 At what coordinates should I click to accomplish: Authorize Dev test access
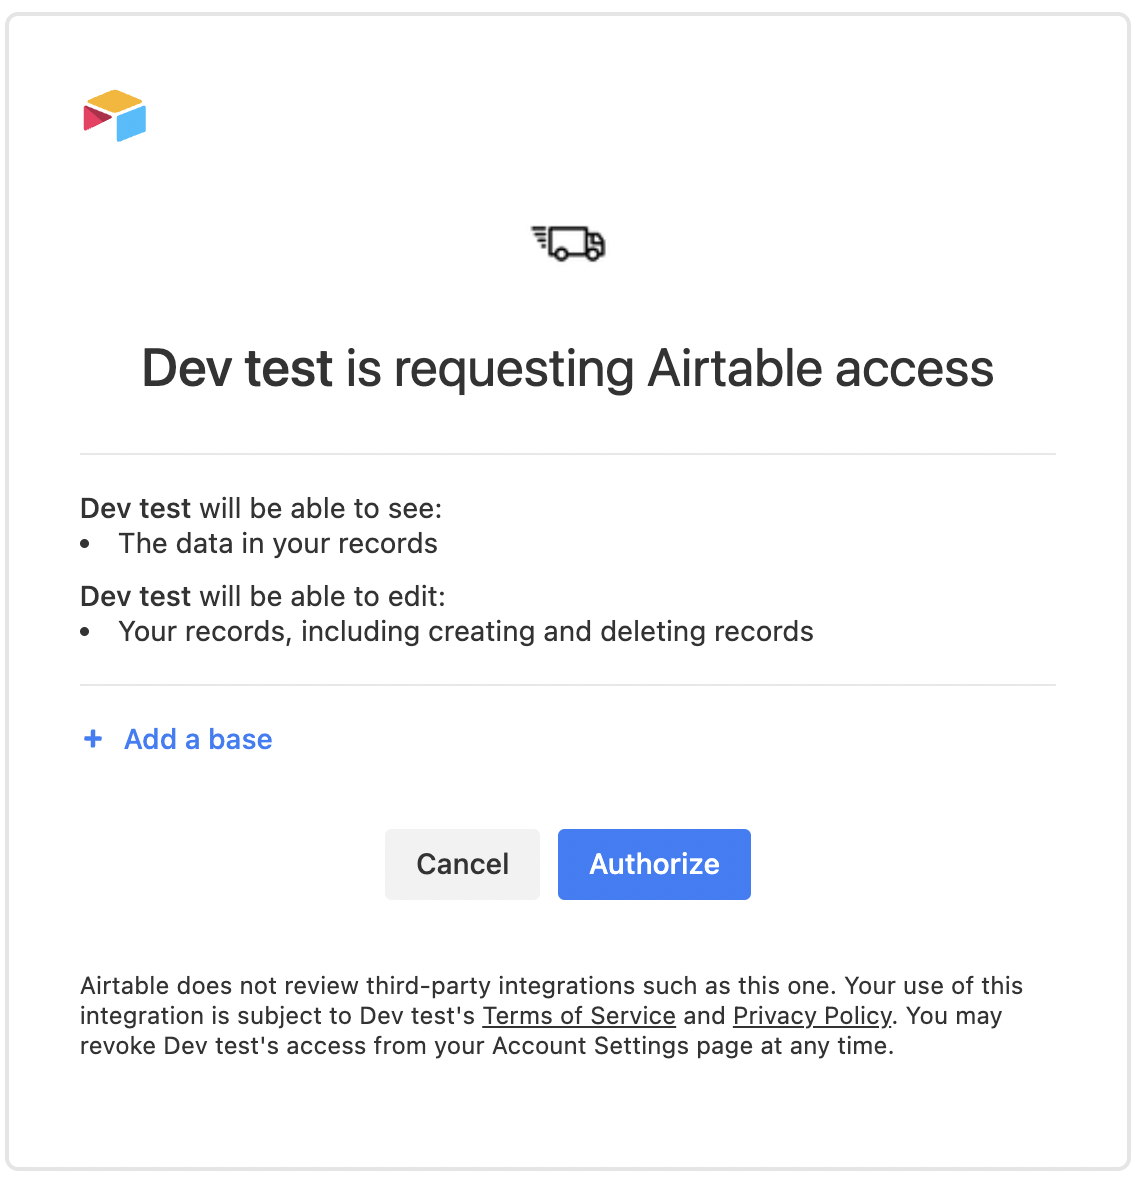click(x=654, y=864)
